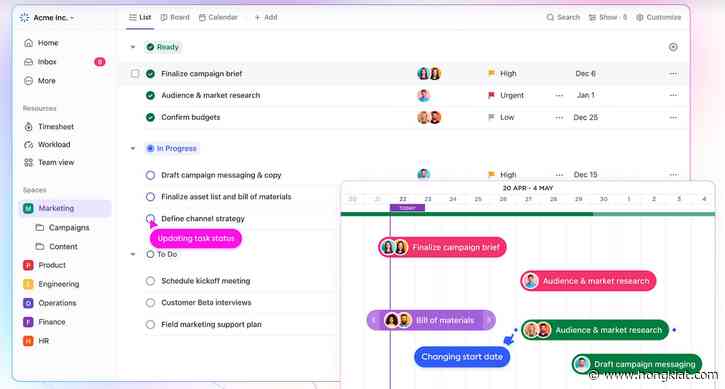Select the pink Finalize campaign brief timeline bar
This screenshot has height=389, width=725.
click(x=442, y=247)
